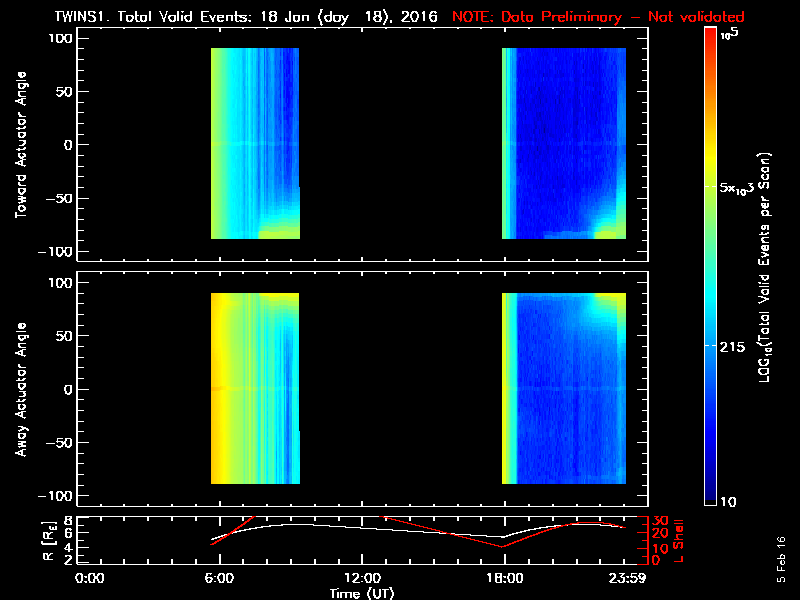Click the 6:00 tick on the time axis
The width and height of the screenshot is (800, 600).
pyautogui.click(x=219, y=578)
